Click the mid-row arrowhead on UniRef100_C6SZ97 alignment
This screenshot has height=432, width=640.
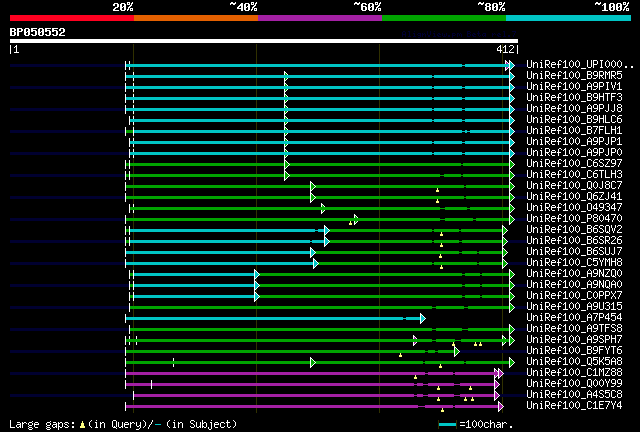[x=287, y=165]
